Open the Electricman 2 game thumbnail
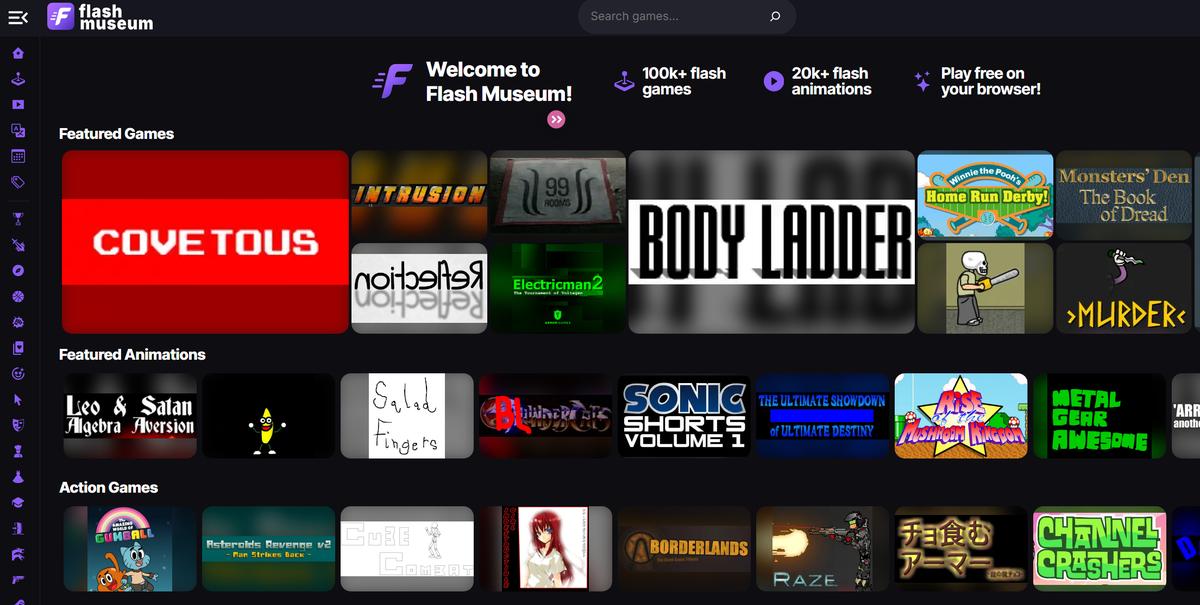This screenshot has width=1200, height=605. [558, 288]
